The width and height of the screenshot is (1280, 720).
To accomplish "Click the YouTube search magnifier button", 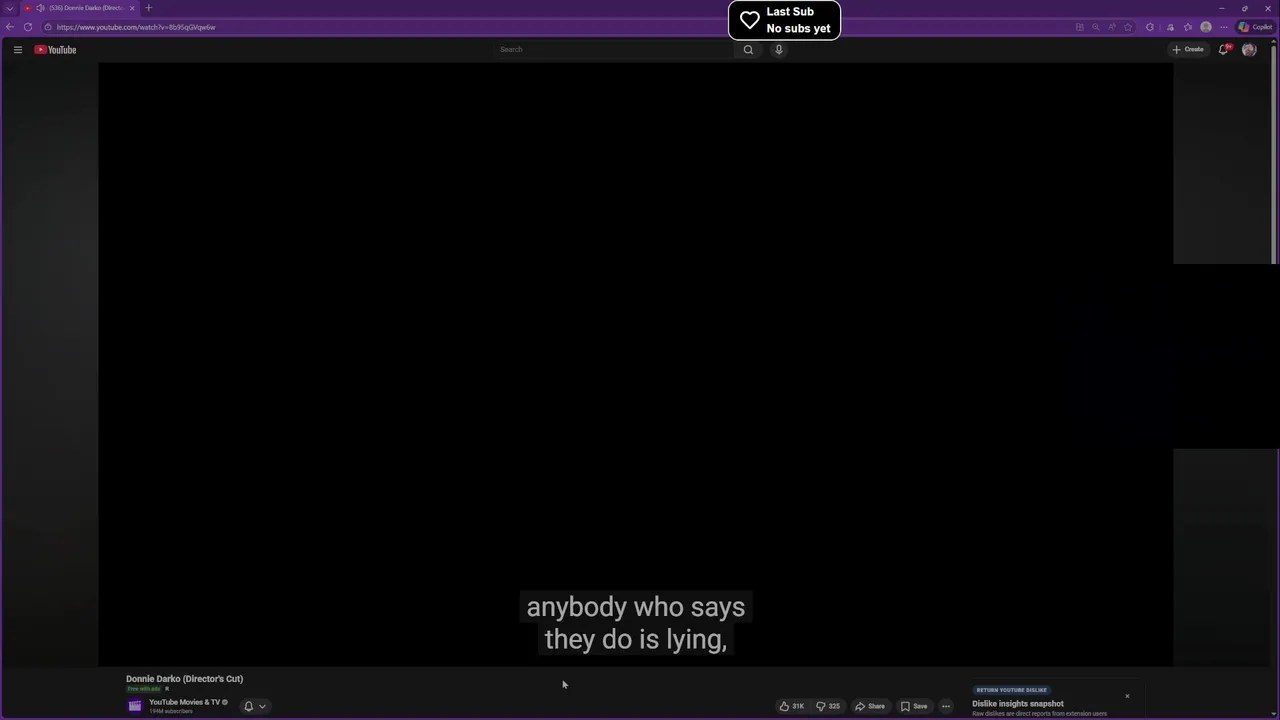I will tap(748, 49).
